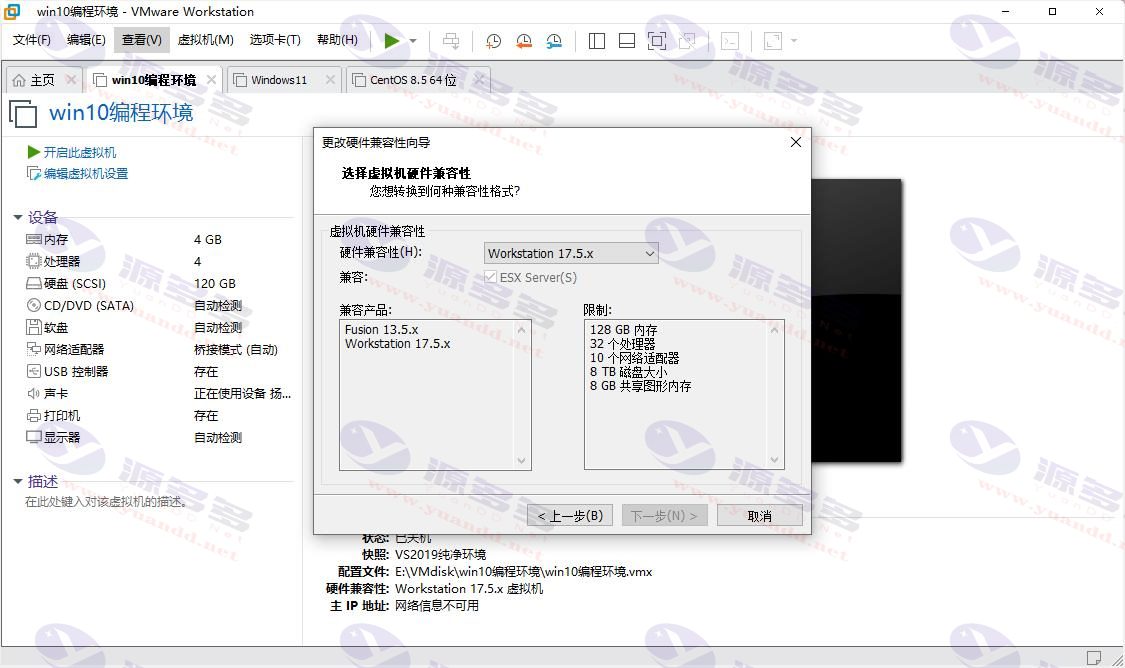Open the 编辑(E) menu
Image resolution: width=1125 pixels, height=668 pixels.
click(86, 40)
